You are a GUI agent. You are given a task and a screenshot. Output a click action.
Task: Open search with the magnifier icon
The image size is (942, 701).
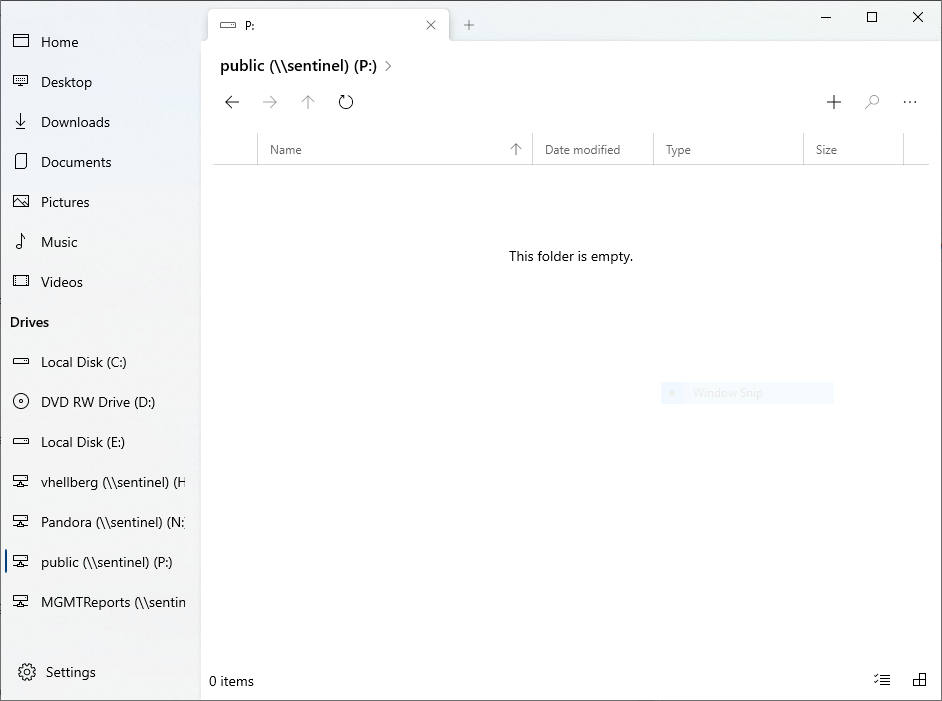(x=872, y=102)
